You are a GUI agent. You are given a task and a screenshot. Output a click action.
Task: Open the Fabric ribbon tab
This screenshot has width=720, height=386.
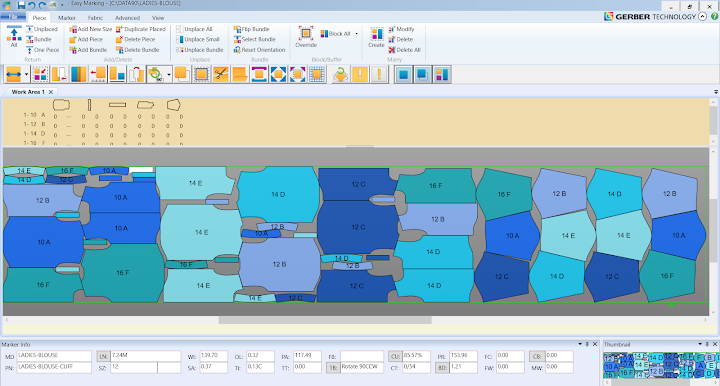[95, 18]
